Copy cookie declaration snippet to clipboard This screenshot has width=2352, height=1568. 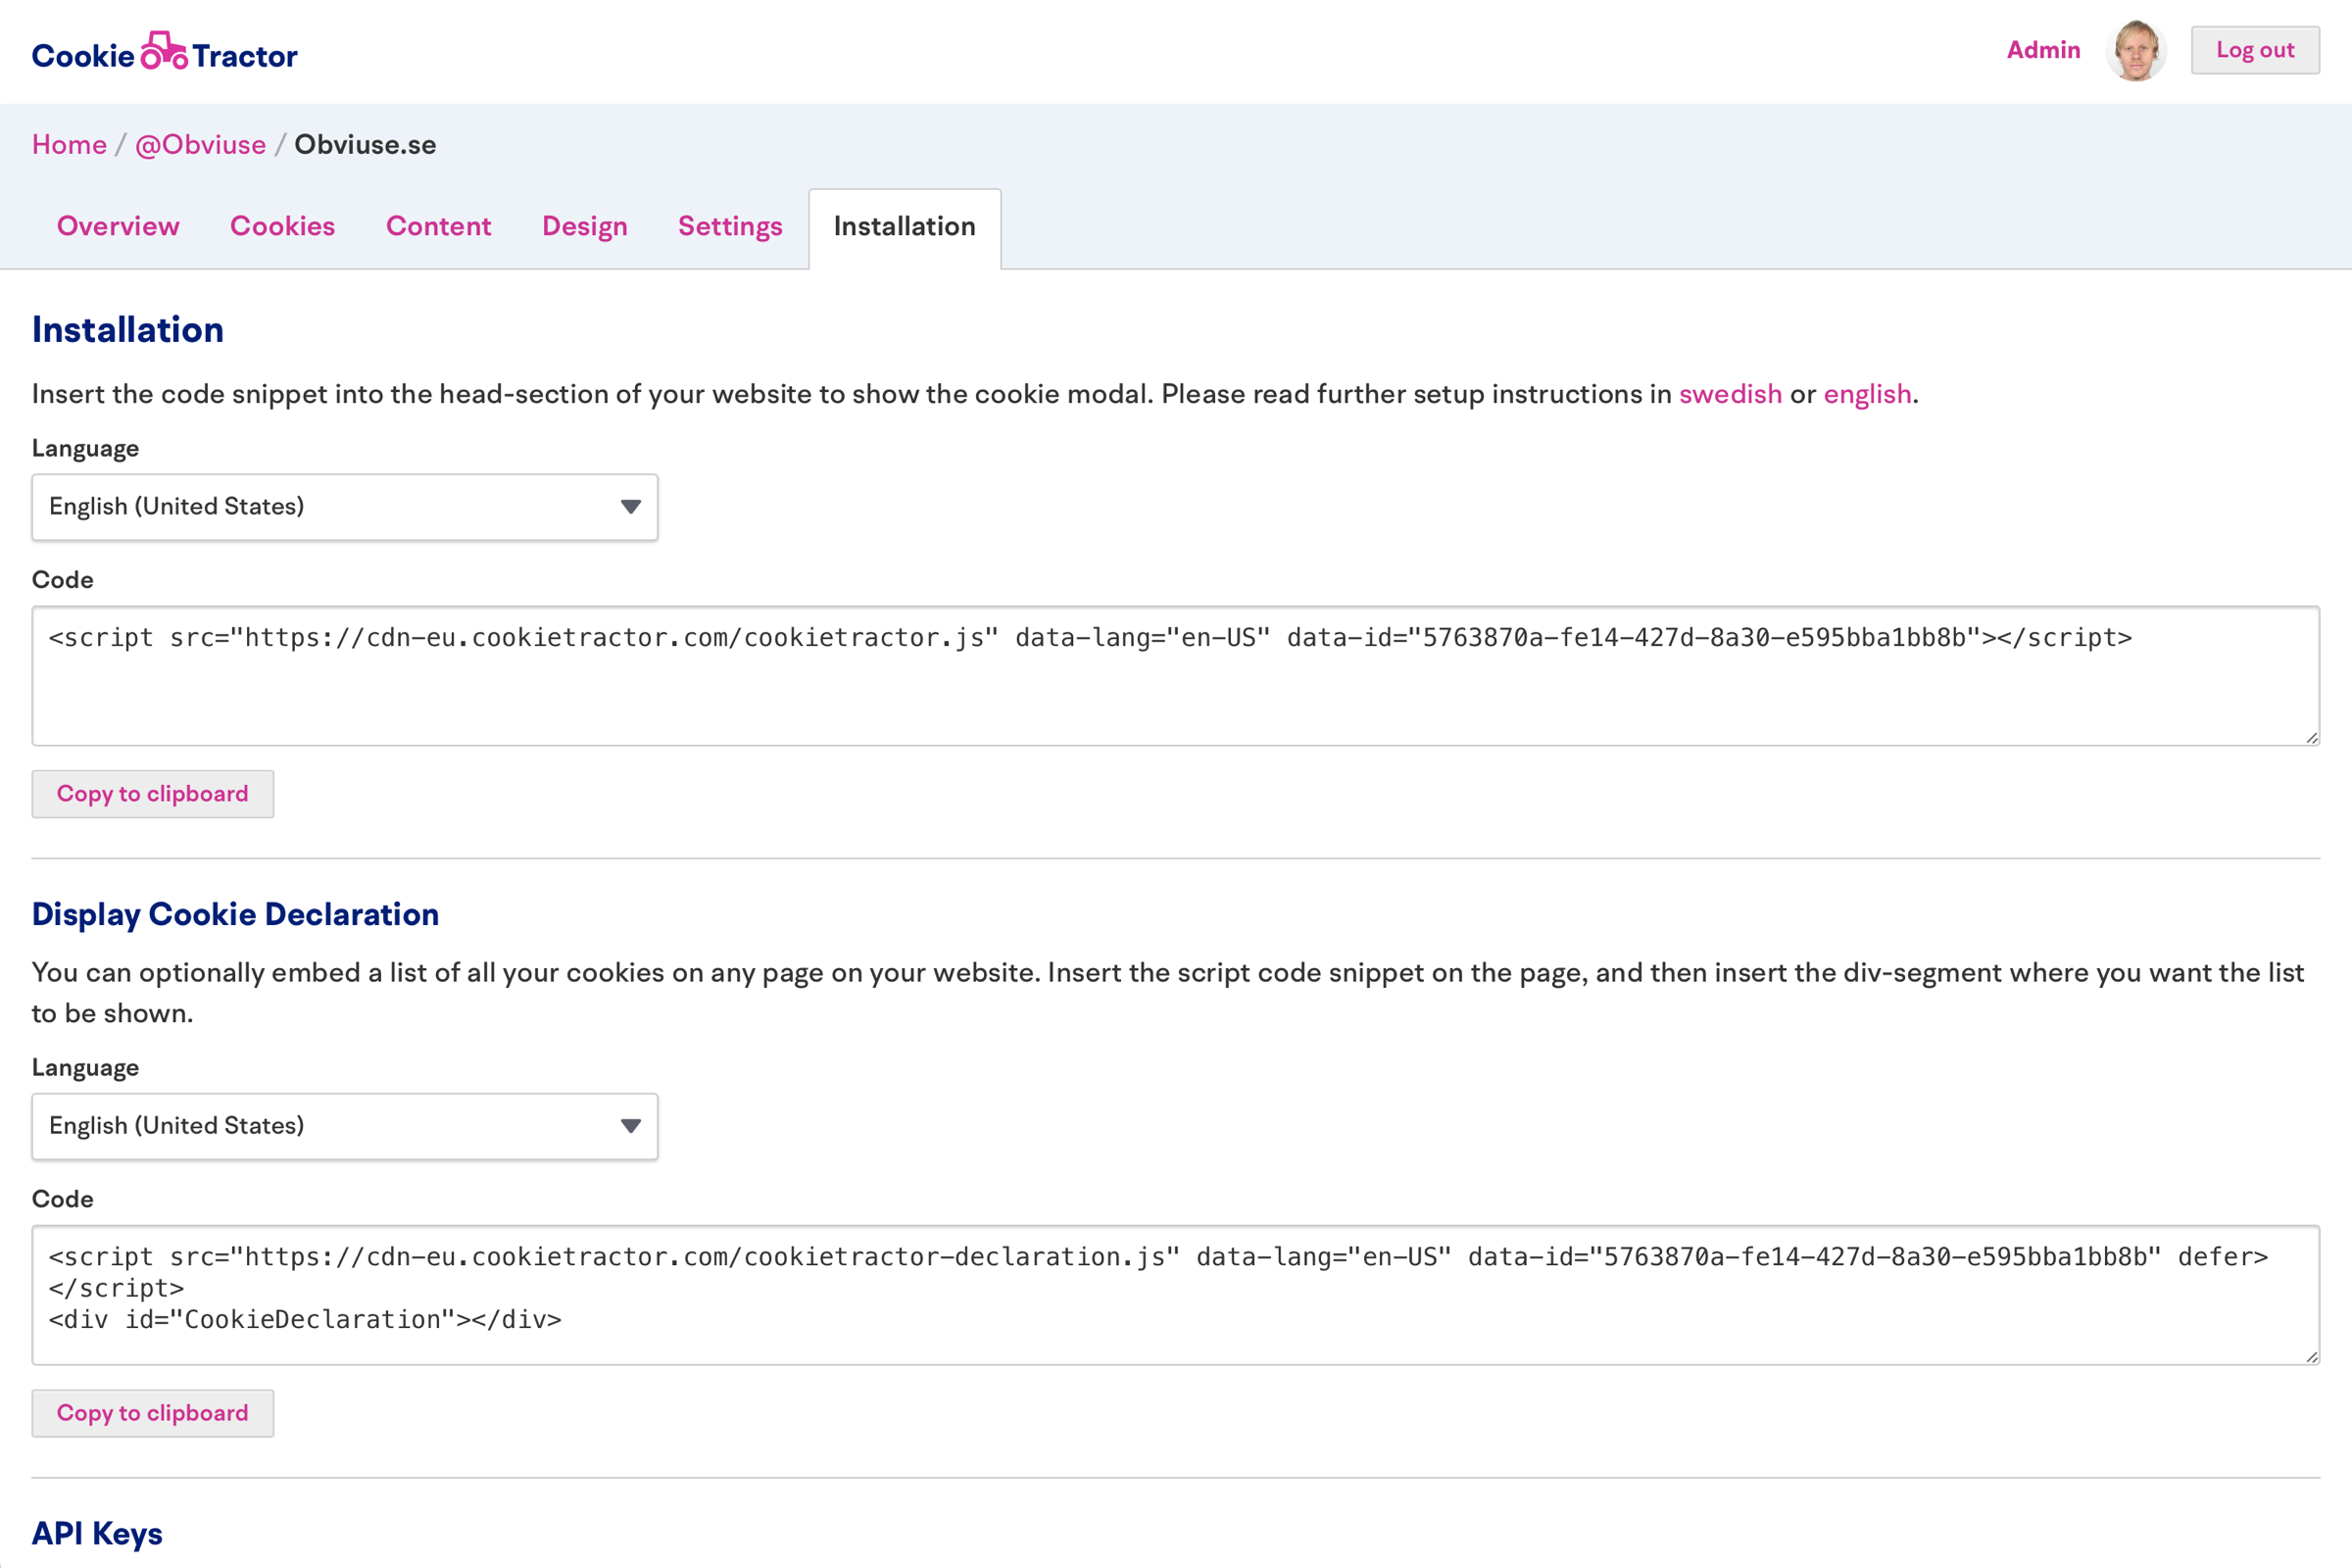[153, 1413]
